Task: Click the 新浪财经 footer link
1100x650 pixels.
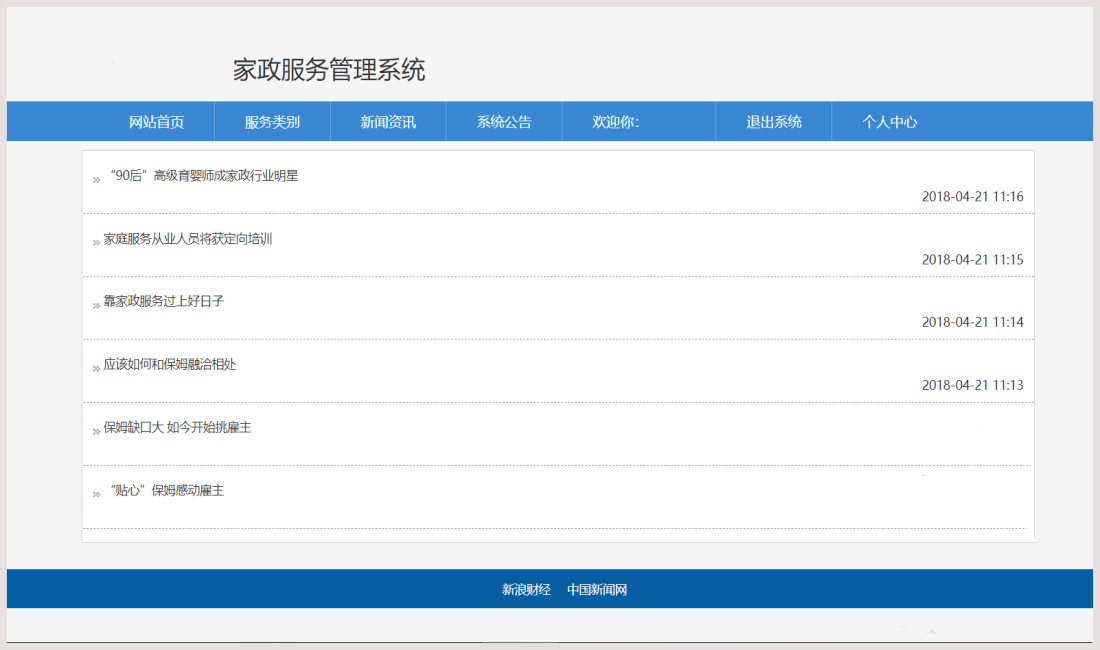Action: tap(526, 590)
